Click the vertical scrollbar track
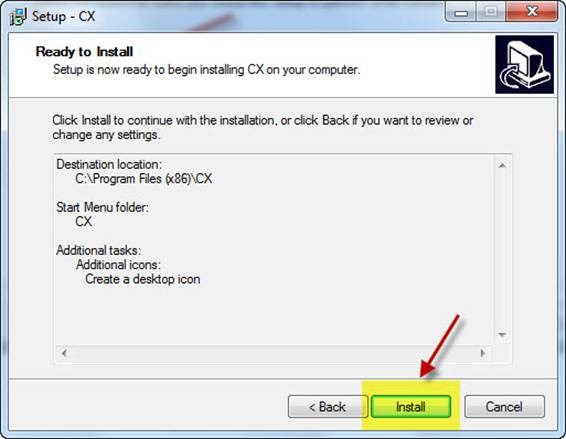Screen dimensions: 566x439 502,250
